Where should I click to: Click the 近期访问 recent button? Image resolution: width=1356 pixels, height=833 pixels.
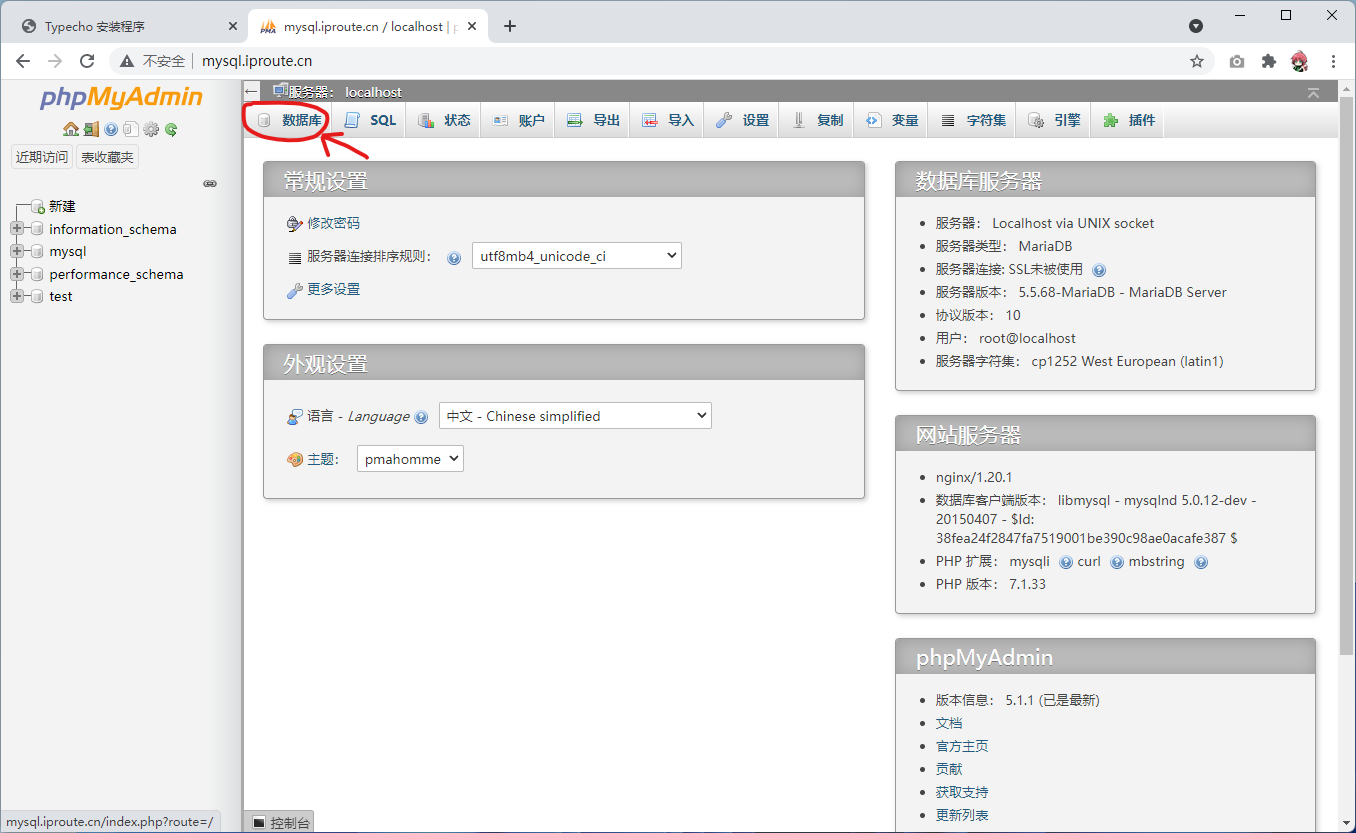tap(42, 157)
